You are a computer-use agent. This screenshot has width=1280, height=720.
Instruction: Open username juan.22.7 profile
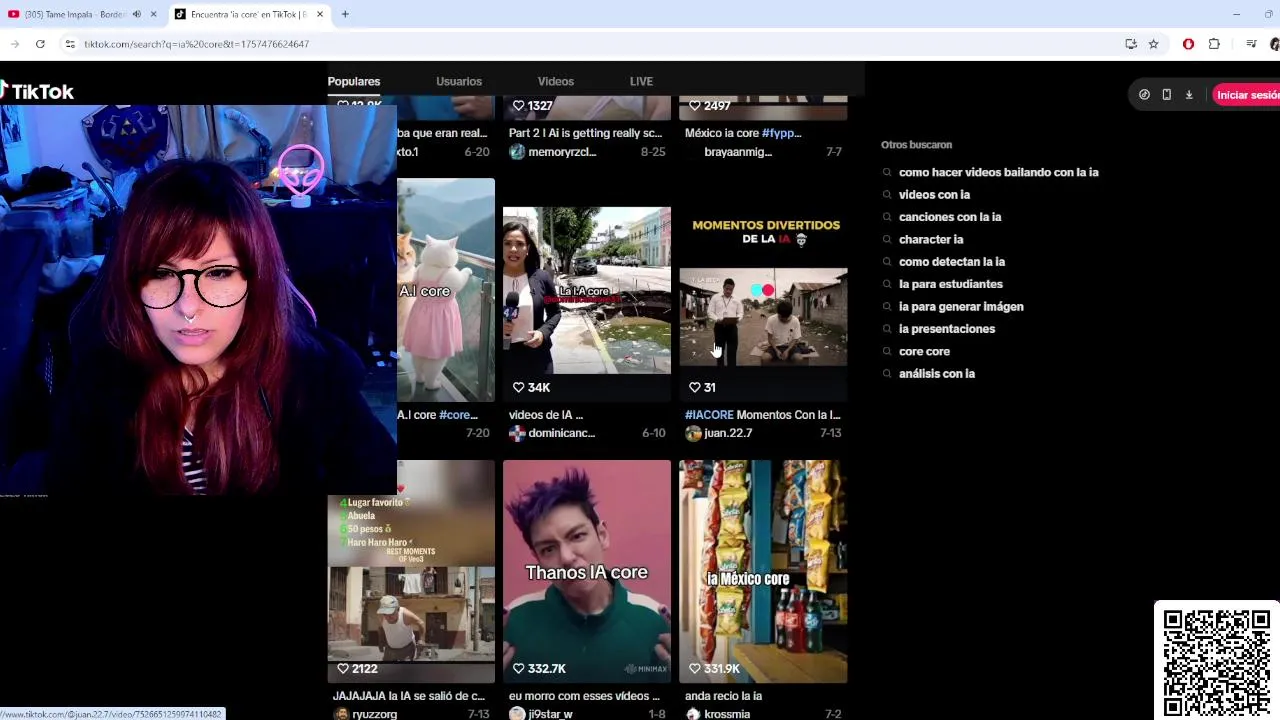(728, 433)
